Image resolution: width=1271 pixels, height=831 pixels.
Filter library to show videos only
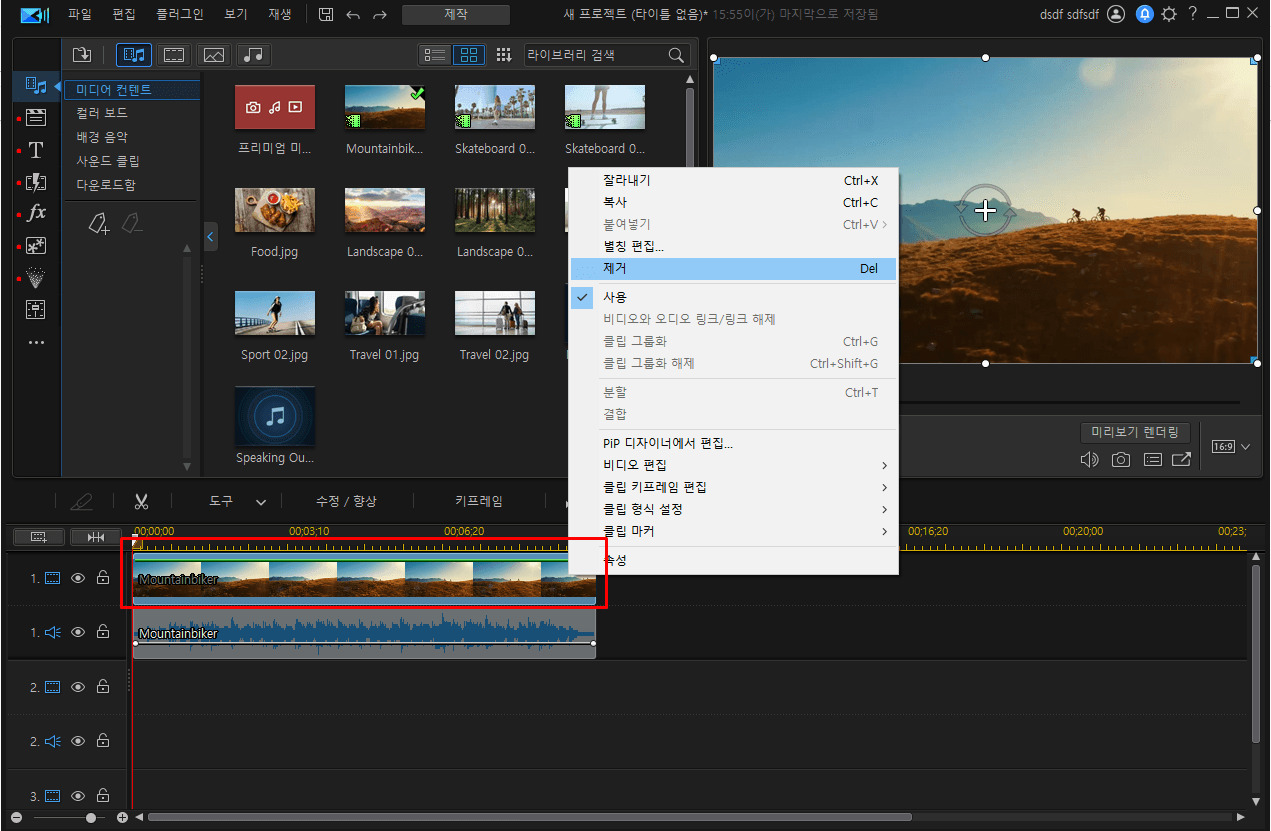coord(174,55)
